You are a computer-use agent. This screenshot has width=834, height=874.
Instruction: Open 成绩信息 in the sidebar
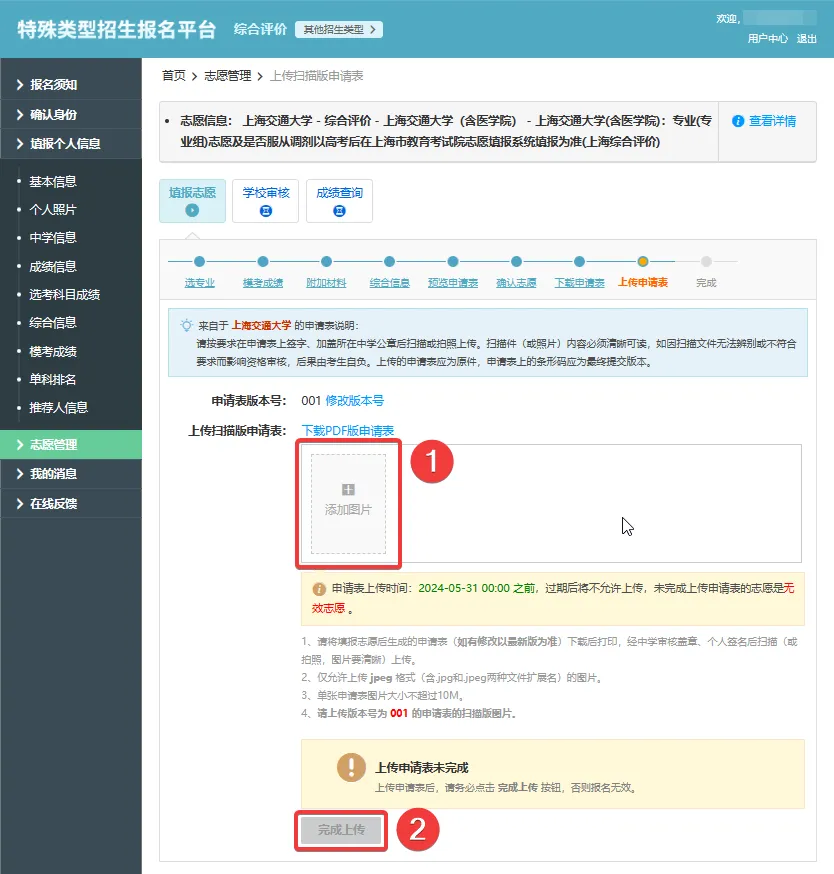point(52,266)
